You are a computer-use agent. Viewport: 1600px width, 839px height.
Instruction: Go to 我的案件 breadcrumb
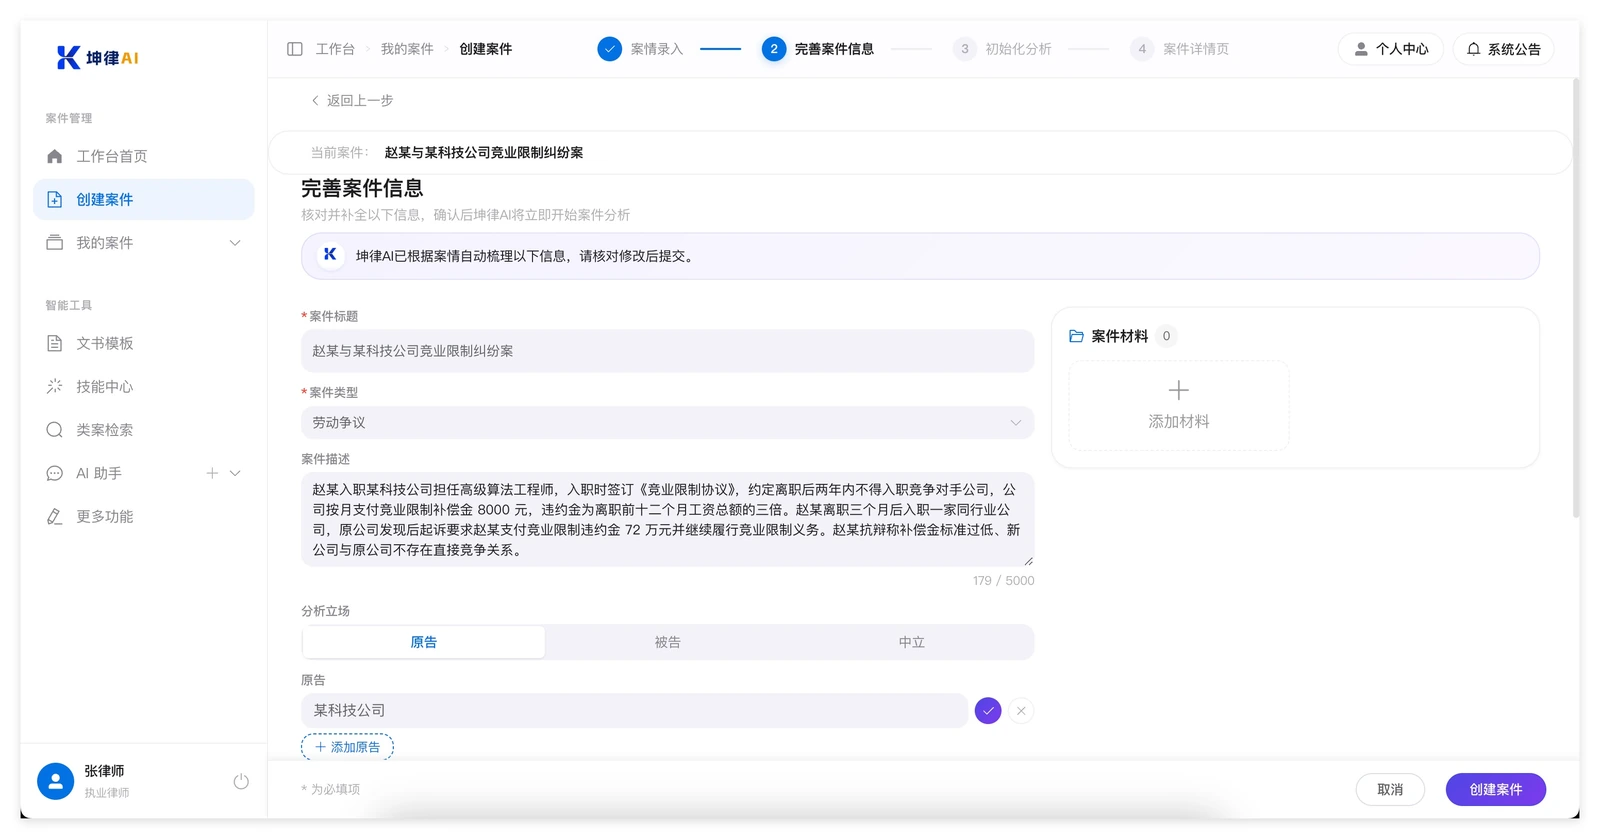coord(407,49)
